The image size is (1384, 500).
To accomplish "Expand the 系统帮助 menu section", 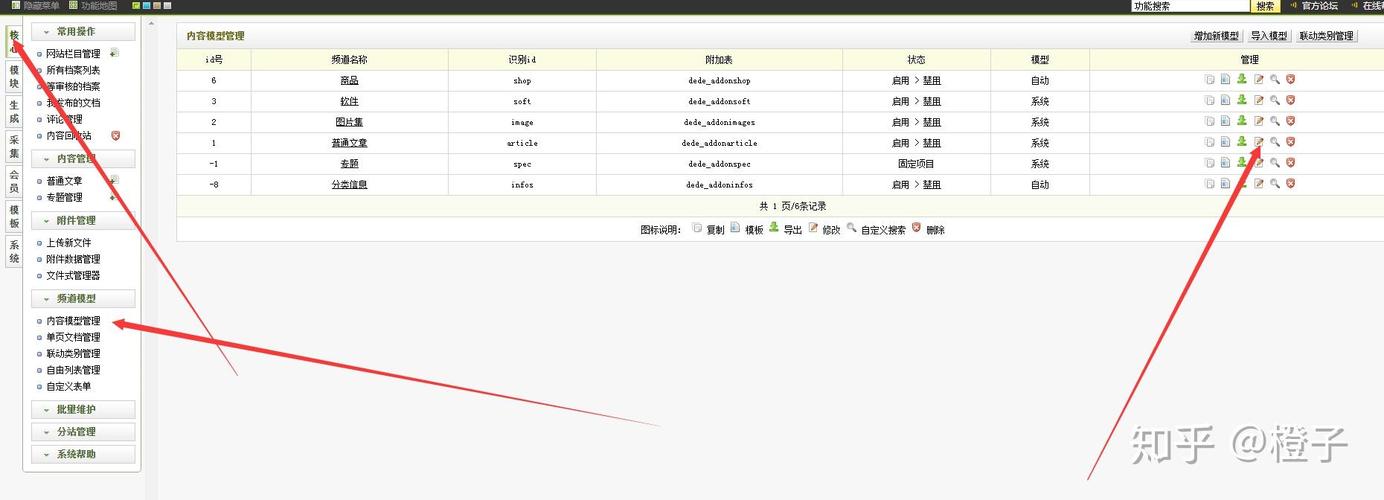I will pyautogui.click(x=82, y=454).
